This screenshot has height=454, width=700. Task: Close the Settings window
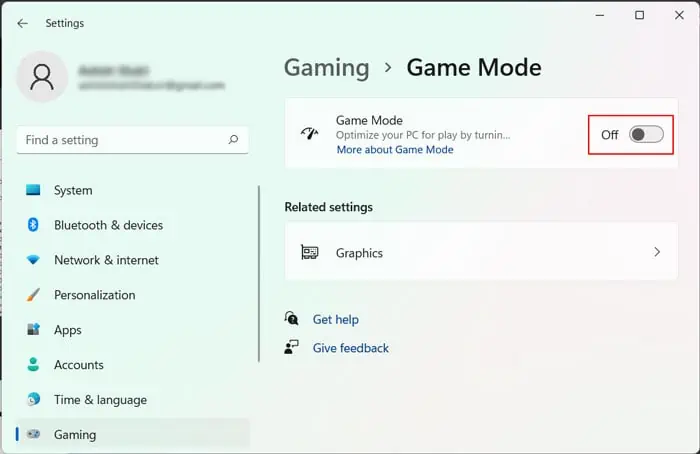tap(679, 15)
